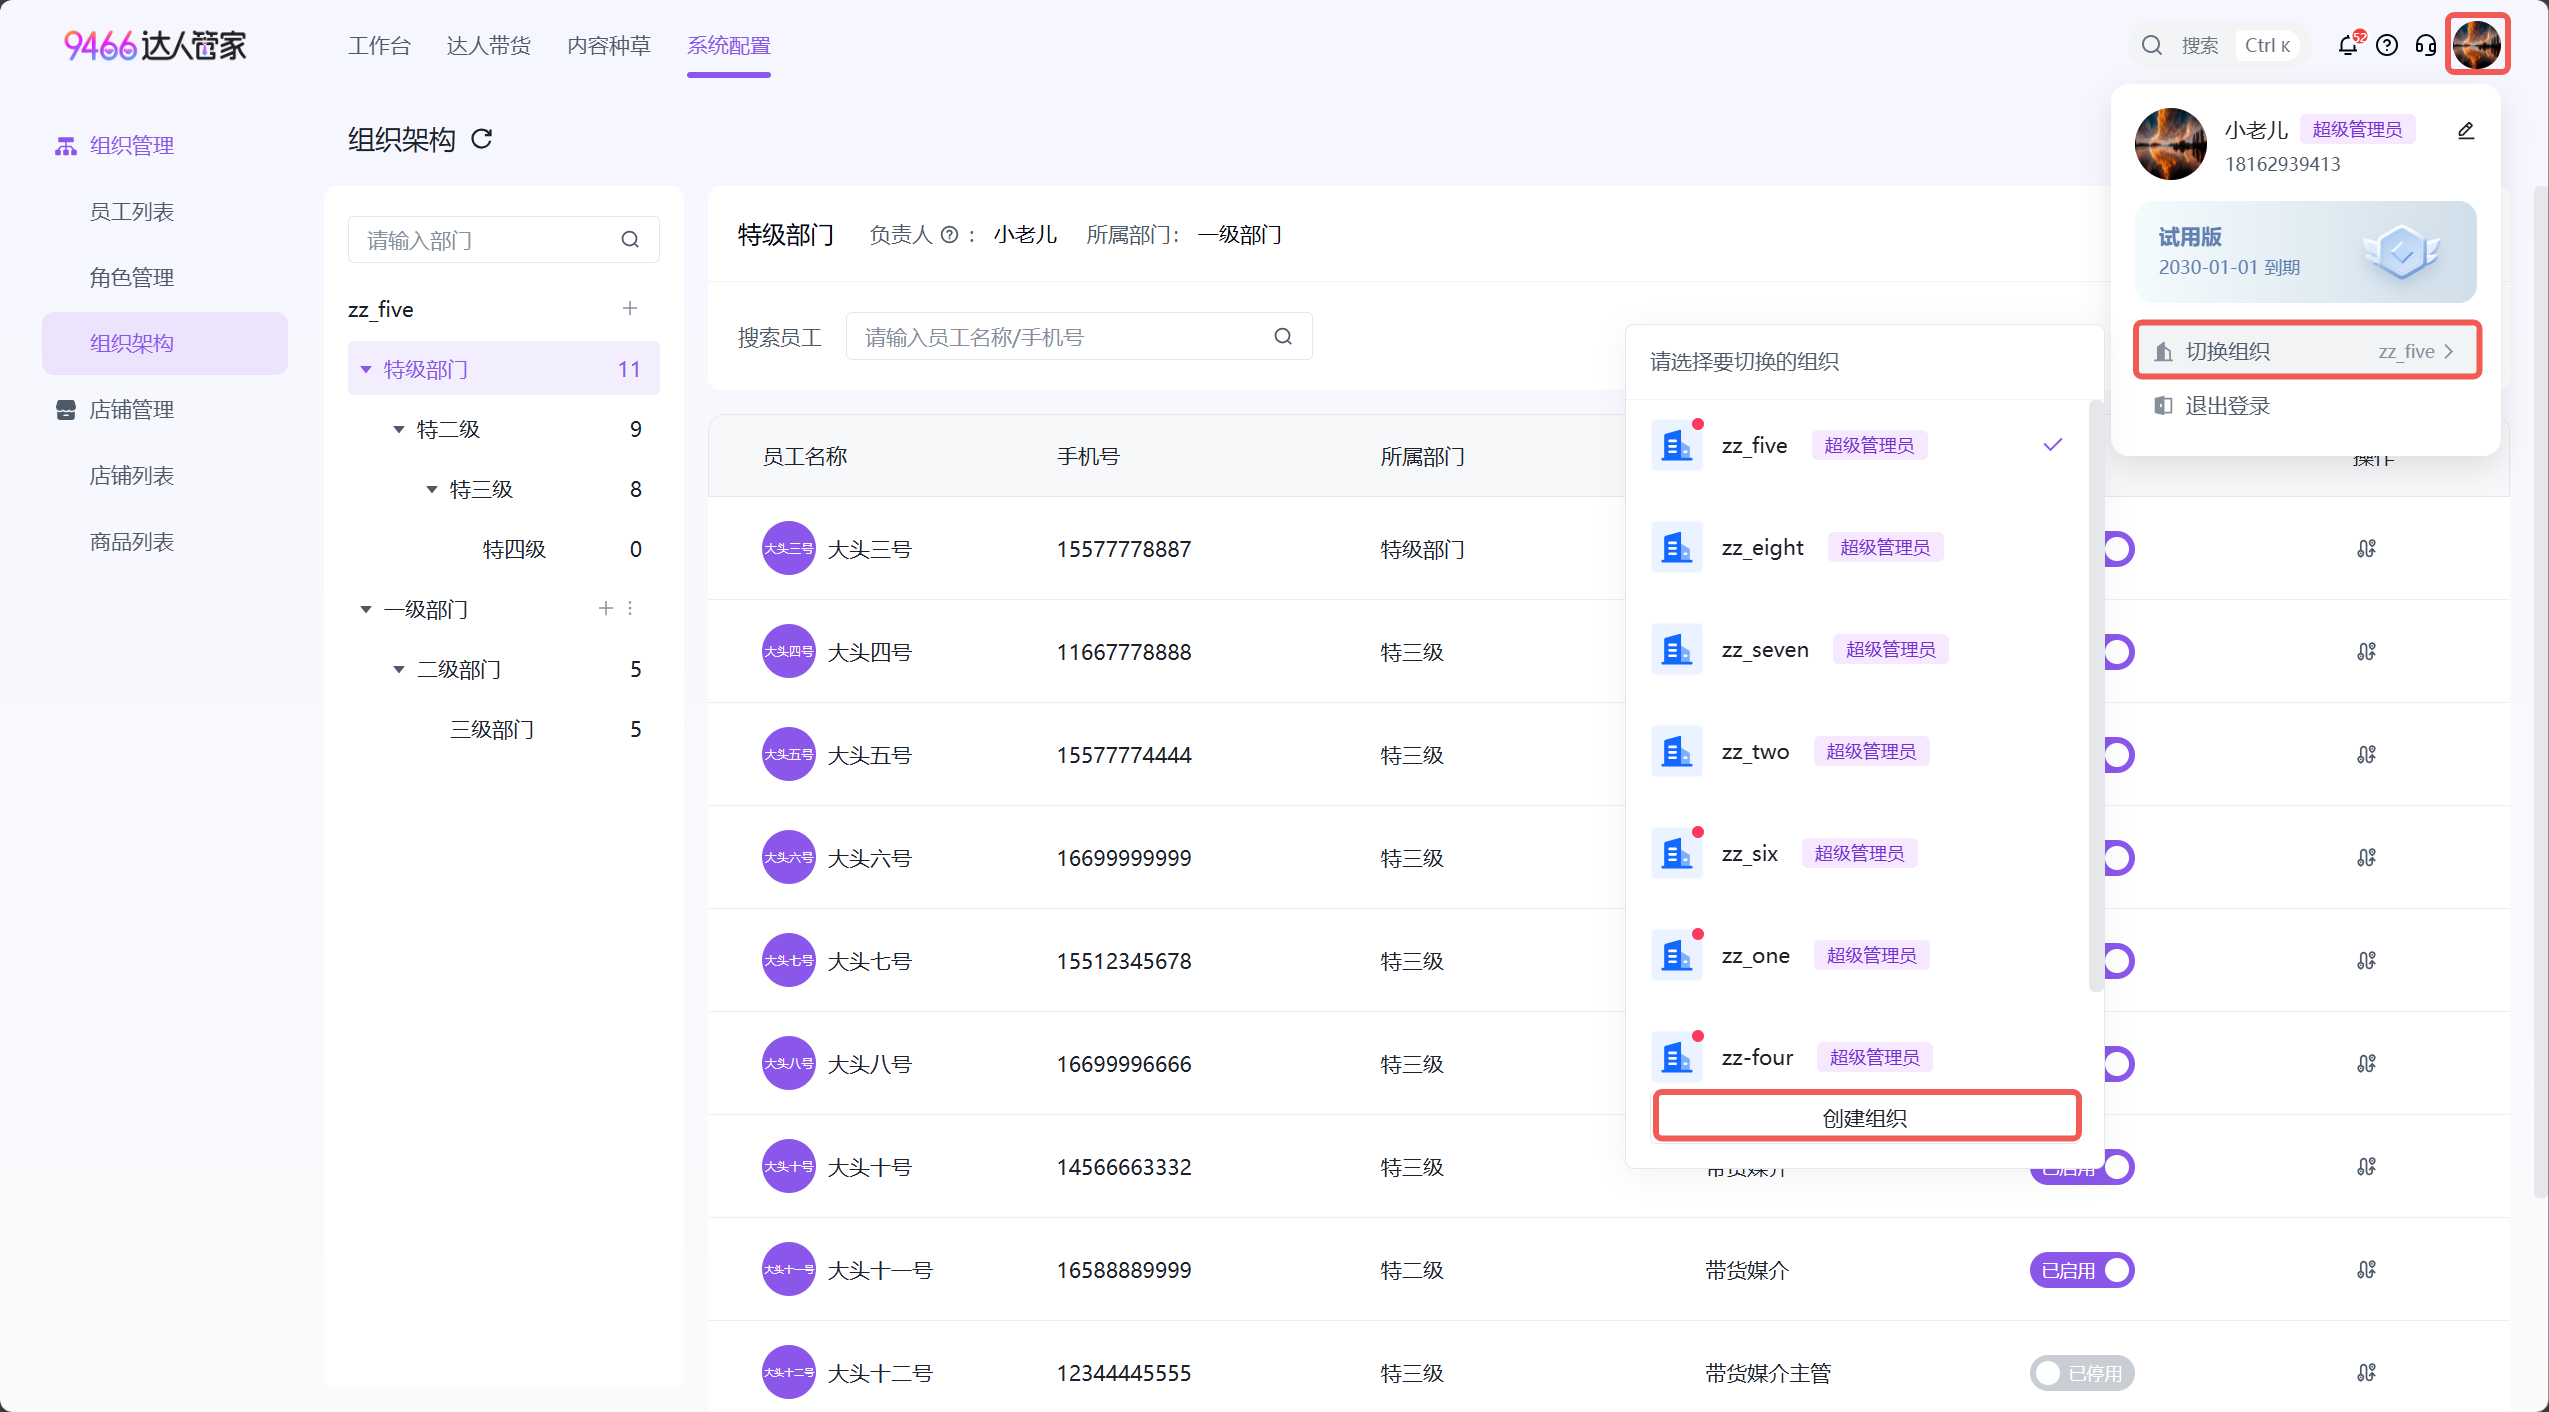Click the 试用版 plan card
The width and height of the screenshot is (2549, 1412).
(x=2306, y=252)
